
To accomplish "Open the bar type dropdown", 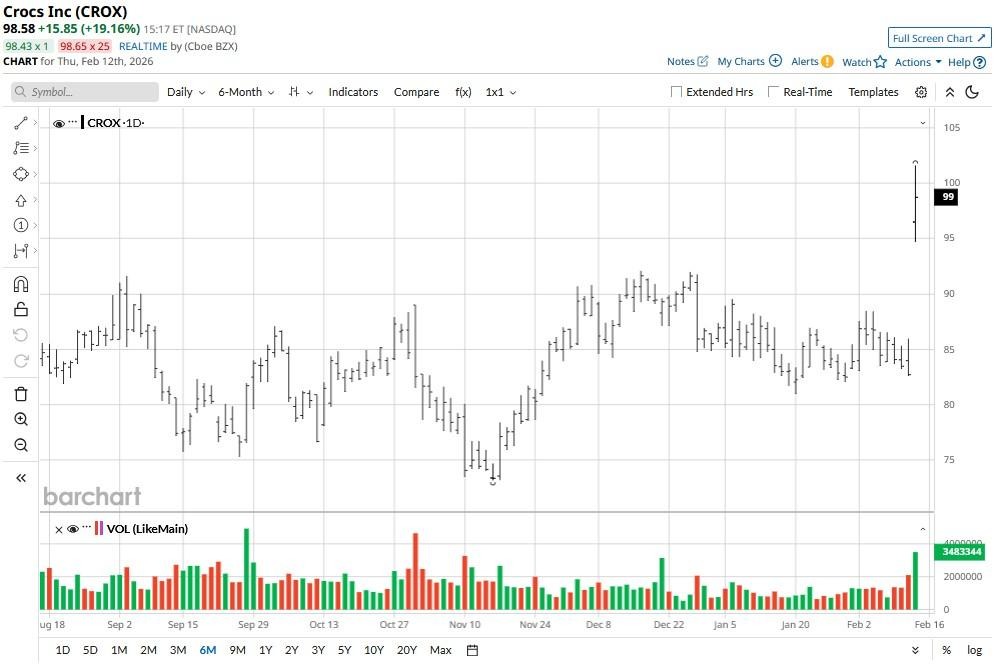I will pyautogui.click(x=300, y=92).
